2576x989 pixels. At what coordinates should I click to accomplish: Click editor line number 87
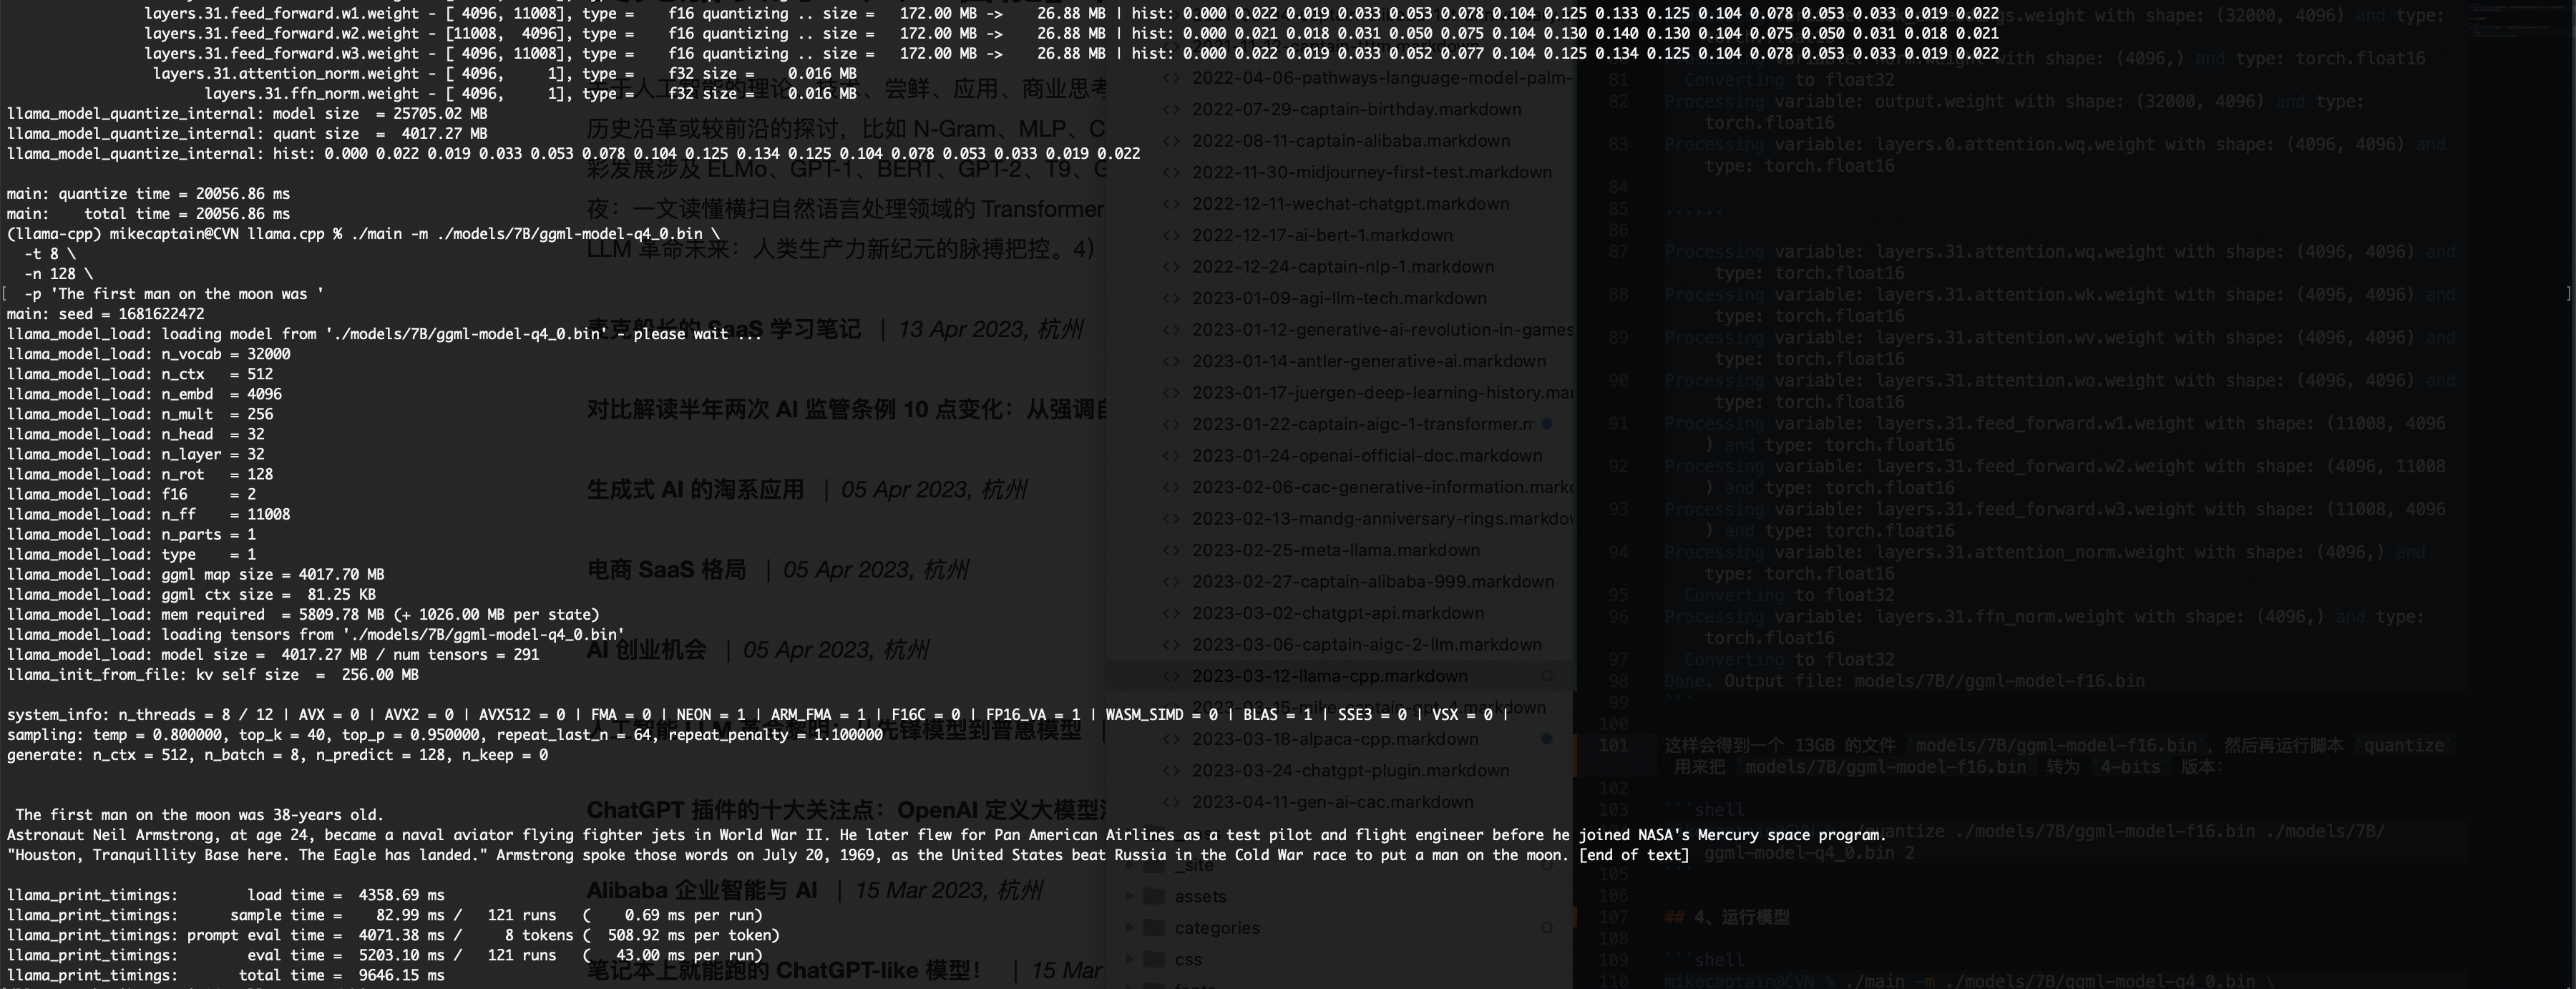1618,251
